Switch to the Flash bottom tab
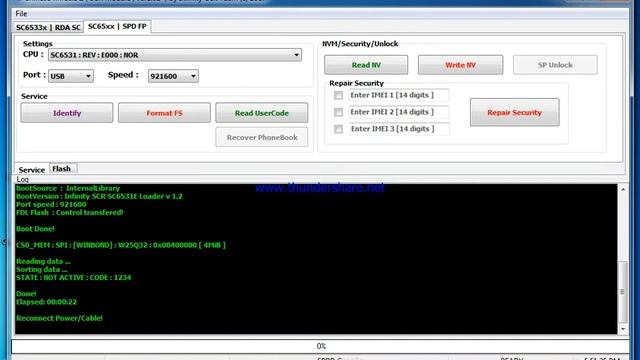The width and height of the screenshot is (640, 360). (62, 169)
